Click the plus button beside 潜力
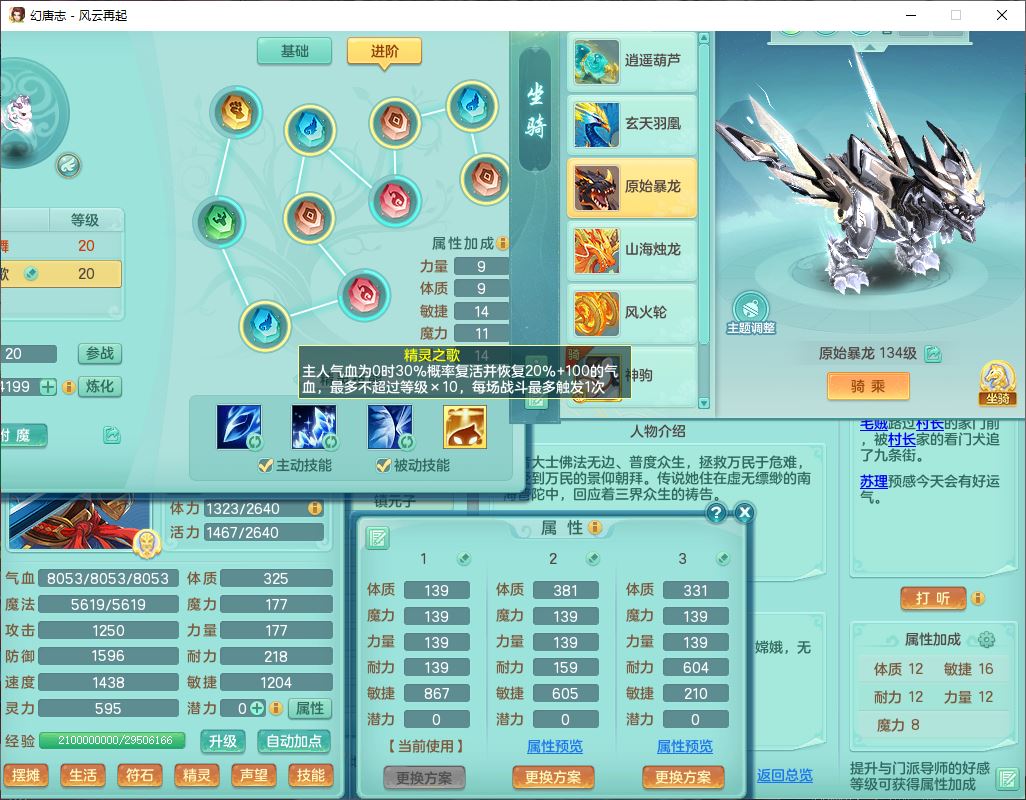Screen dimensions: 1026x800 coord(257,708)
